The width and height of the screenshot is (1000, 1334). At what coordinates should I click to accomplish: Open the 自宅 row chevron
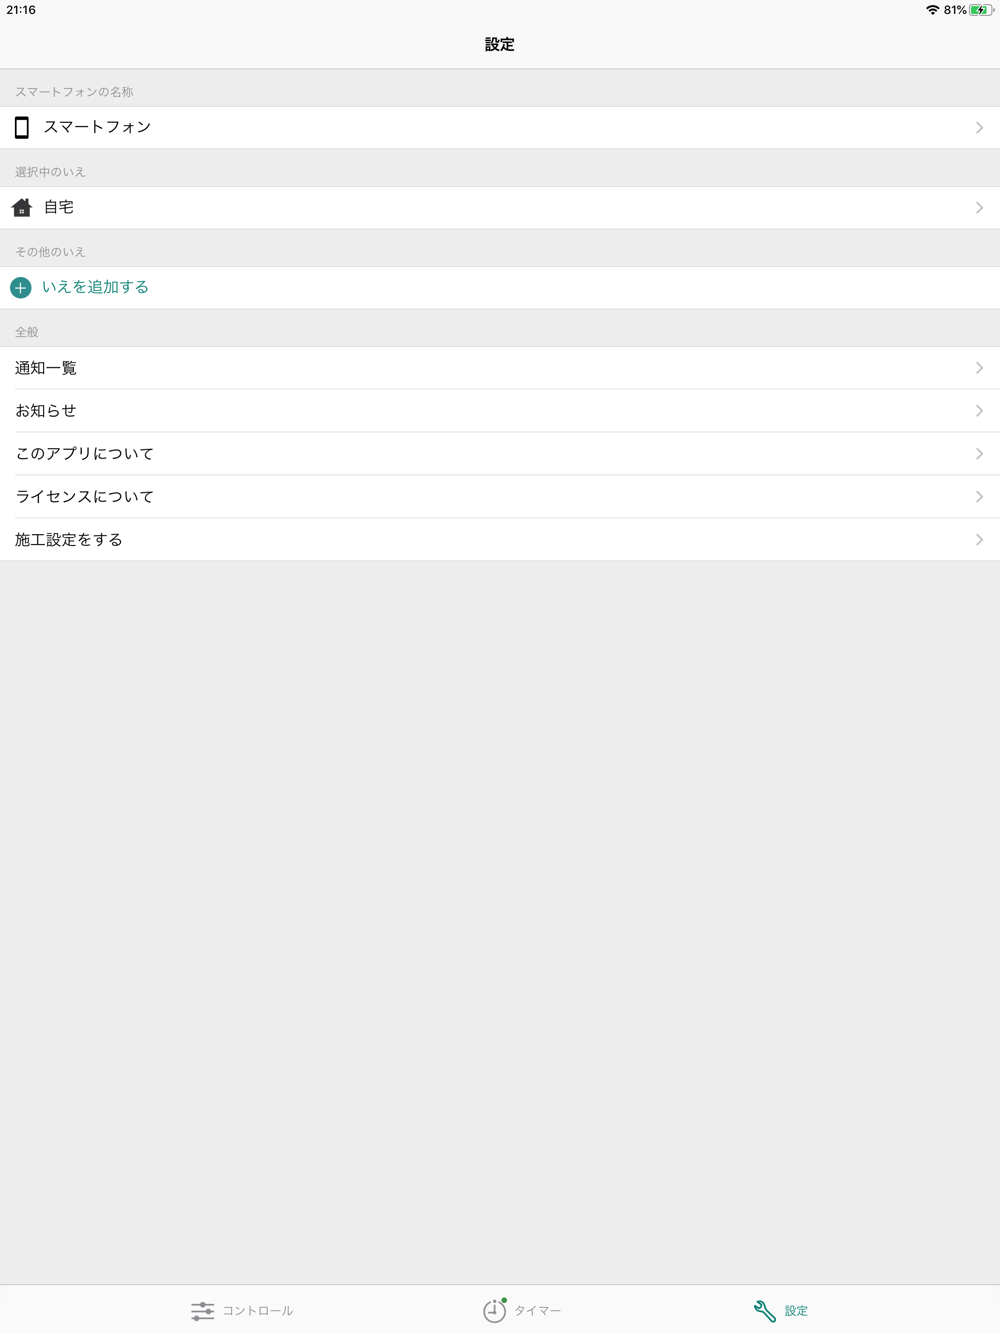tap(980, 208)
